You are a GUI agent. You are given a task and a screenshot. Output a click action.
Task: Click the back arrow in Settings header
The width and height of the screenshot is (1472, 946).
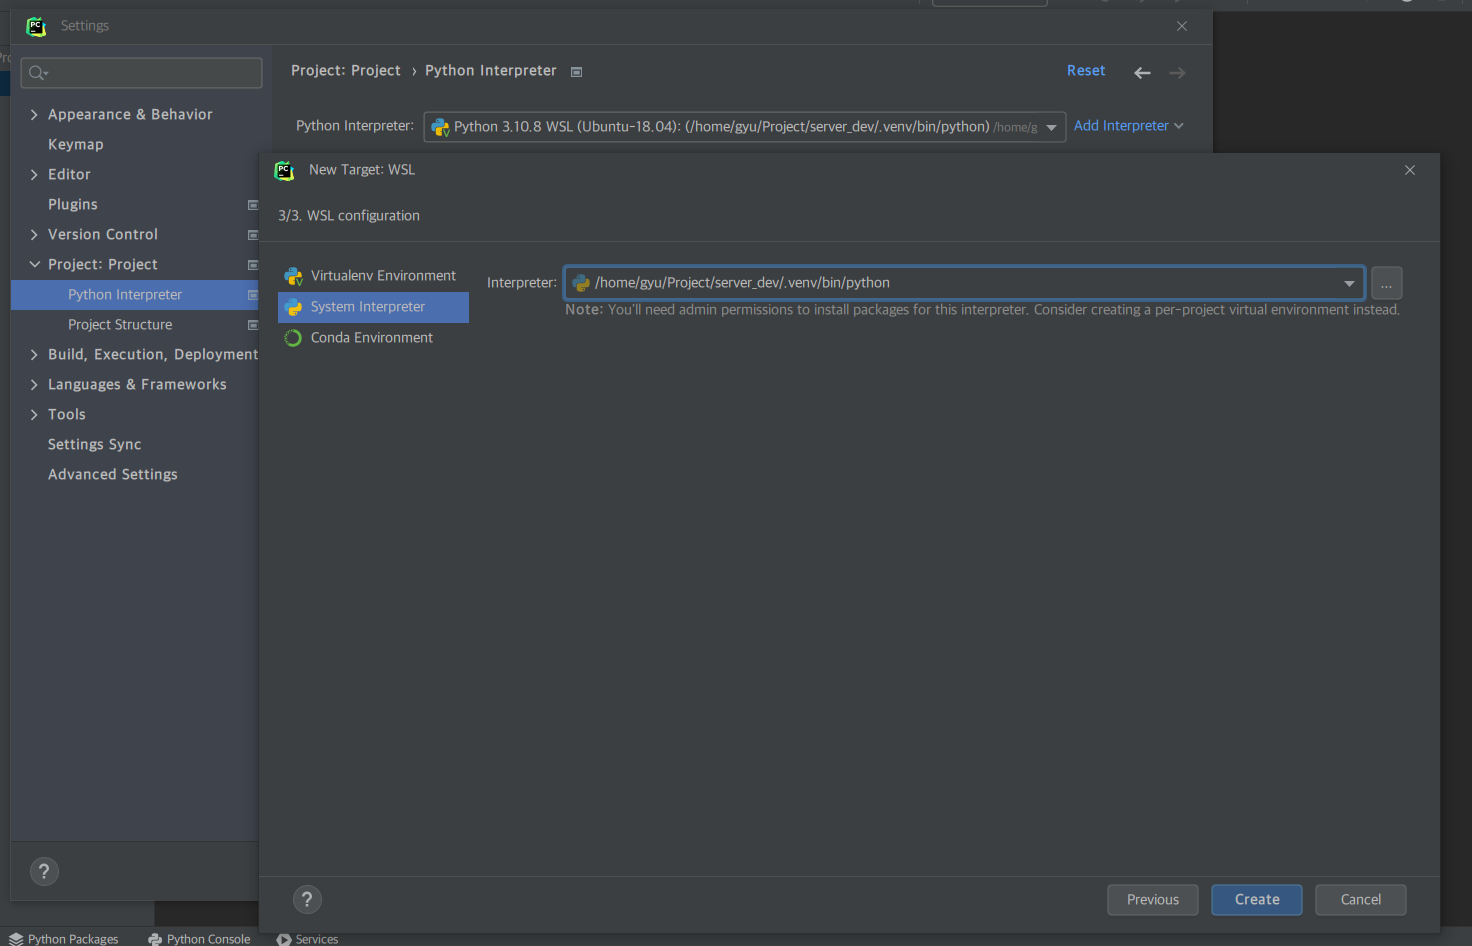(1142, 72)
